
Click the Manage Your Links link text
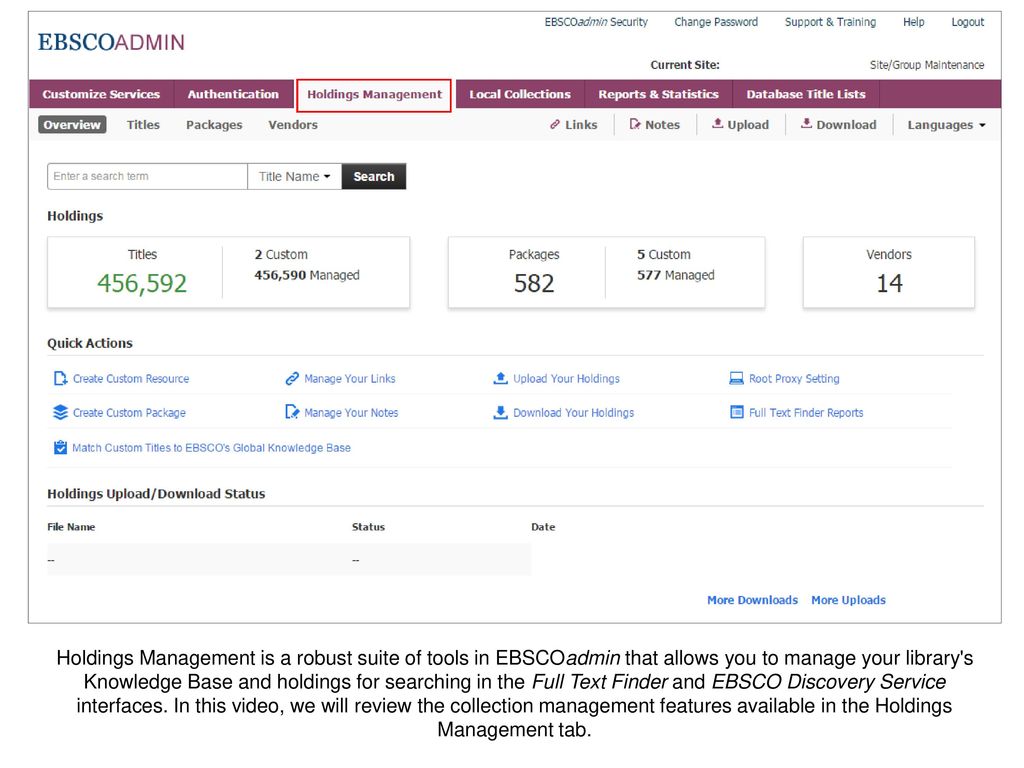(x=349, y=379)
